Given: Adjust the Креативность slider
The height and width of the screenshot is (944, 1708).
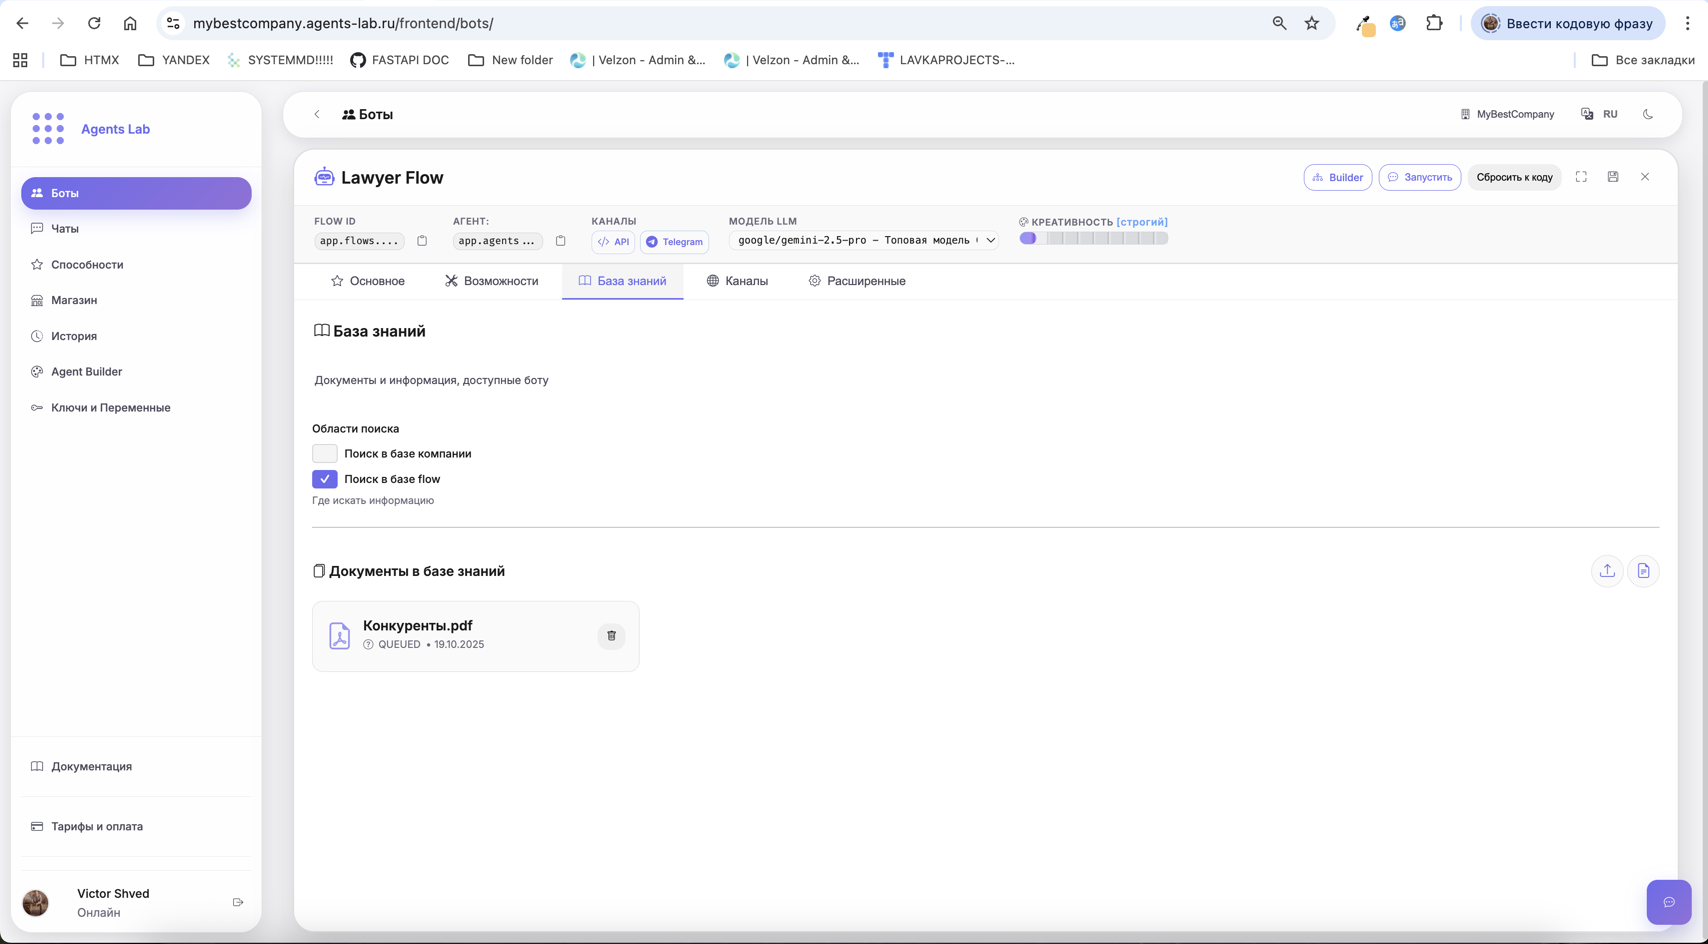Looking at the screenshot, I should click(x=1093, y=239).
